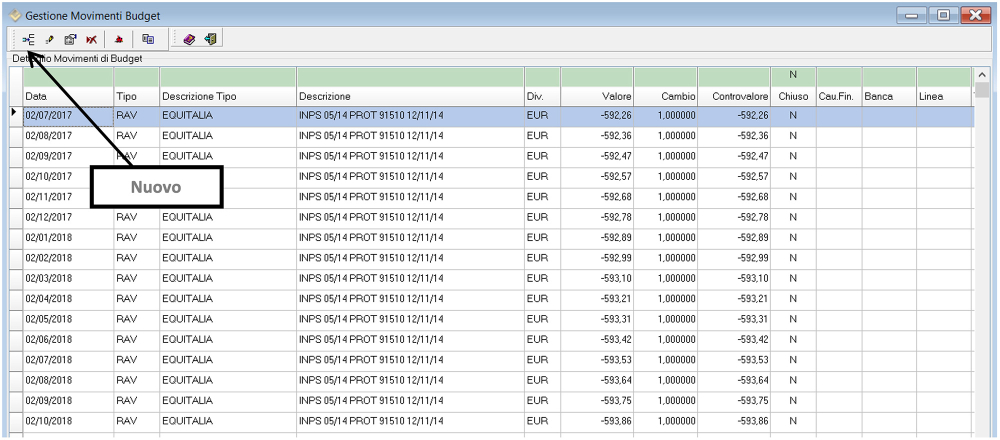Click the small red icon before the copy icon

point(119,39)
